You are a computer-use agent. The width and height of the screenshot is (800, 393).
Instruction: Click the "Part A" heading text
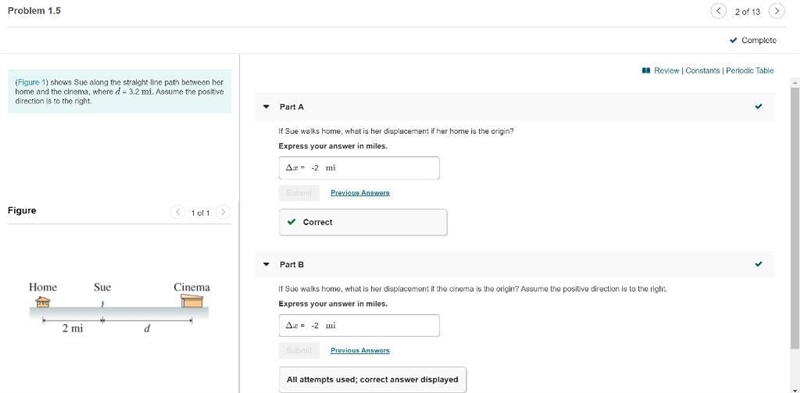point(292,107)
